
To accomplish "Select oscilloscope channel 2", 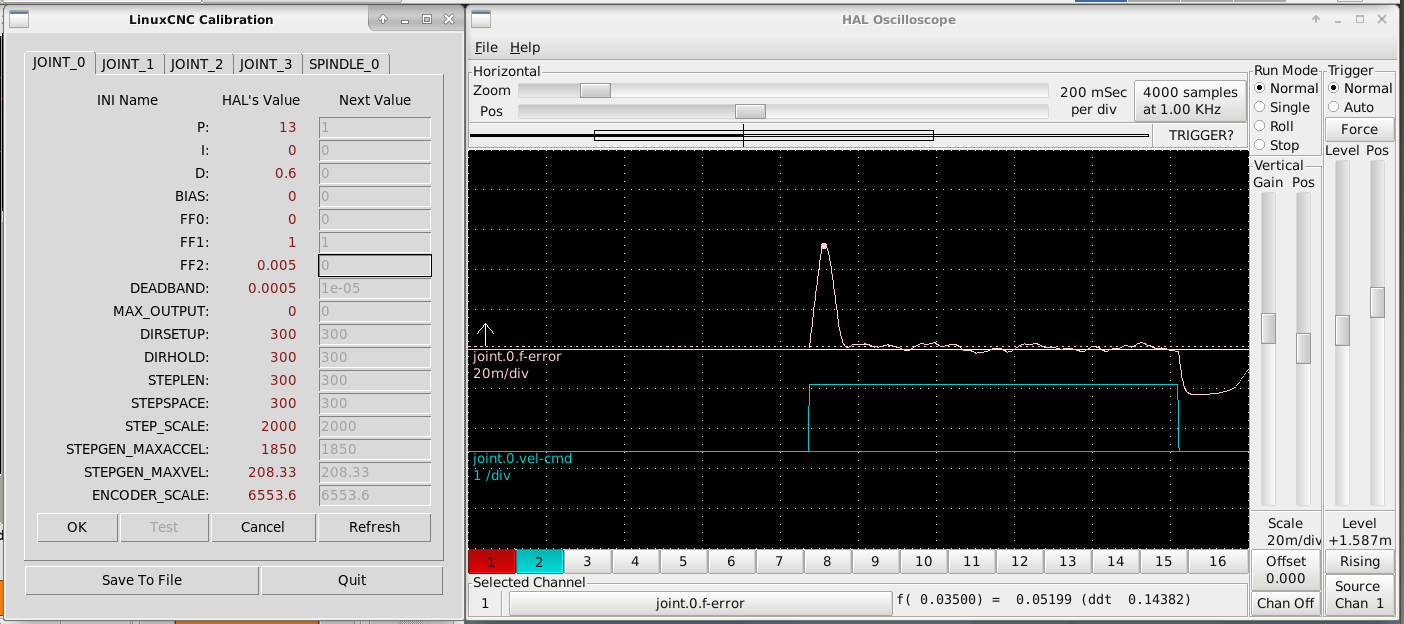I will [539, 561].
